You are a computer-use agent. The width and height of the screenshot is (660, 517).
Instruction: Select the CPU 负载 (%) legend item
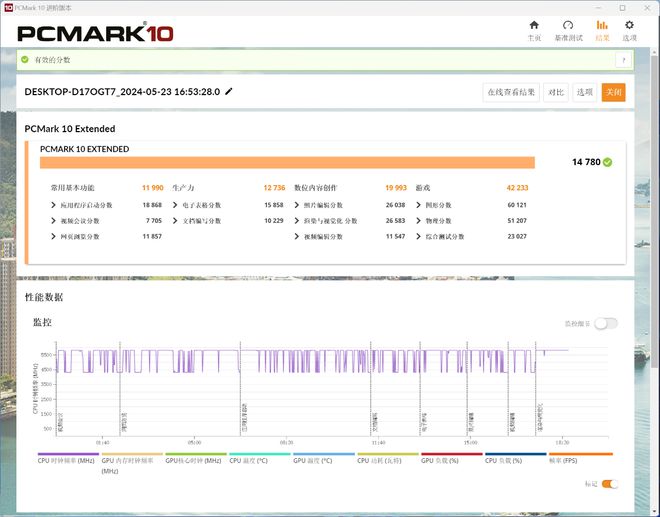tap(516, 459)
